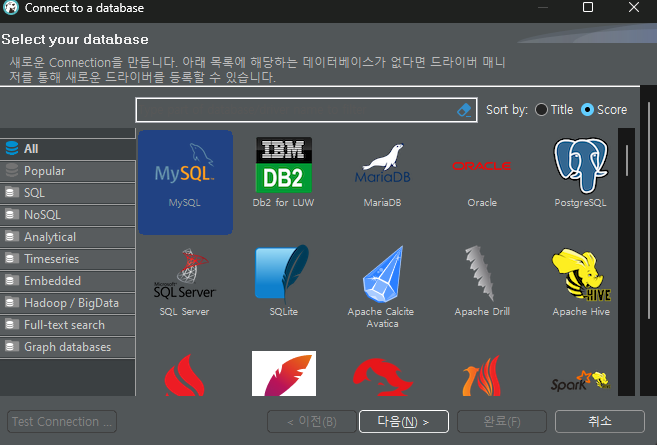Sort the list by Score
657x445 pixels.
coord(604,110)
